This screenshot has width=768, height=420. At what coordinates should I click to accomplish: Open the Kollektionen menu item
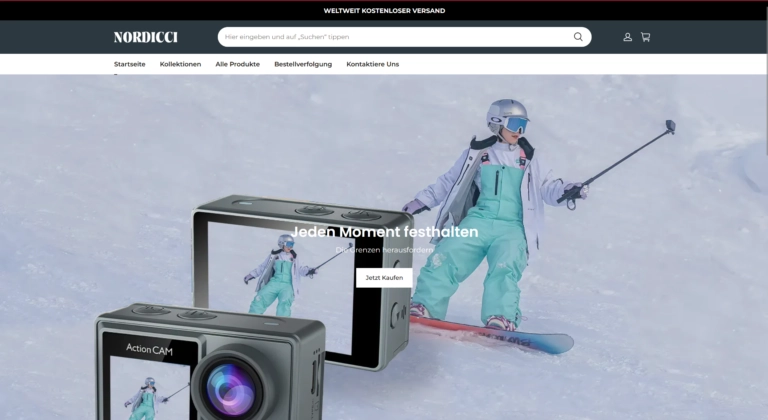(x=180, y=64)
